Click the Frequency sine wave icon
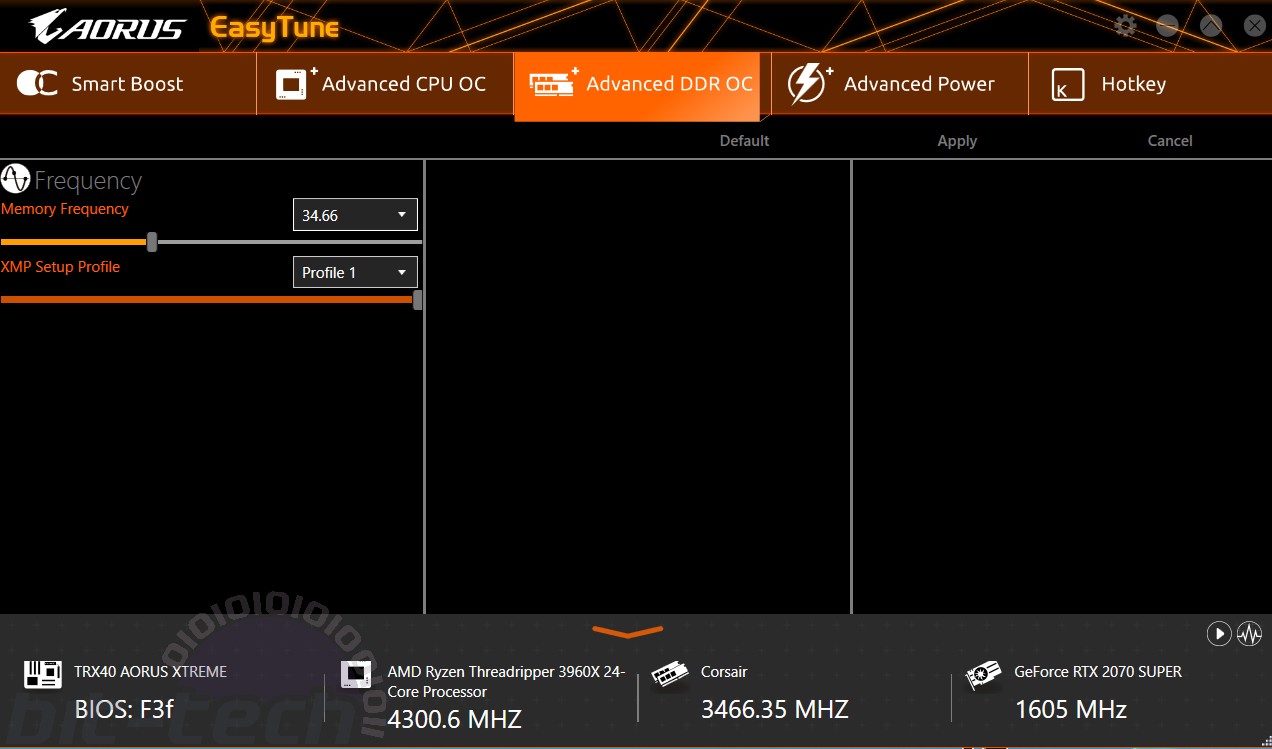The height and width of the screenshot is (749, 1272). click(x=16, y=179)
